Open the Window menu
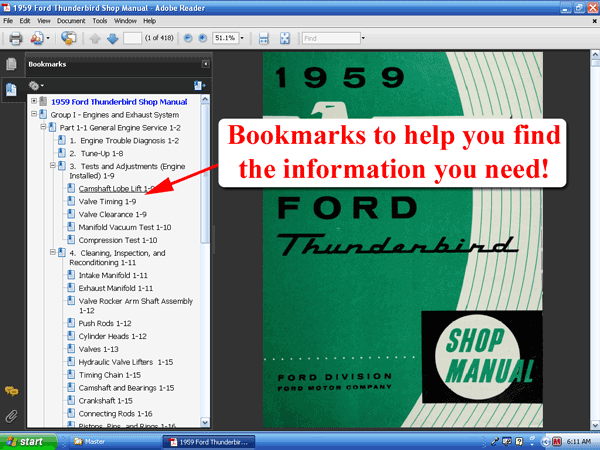 click(x=125, y=21)
